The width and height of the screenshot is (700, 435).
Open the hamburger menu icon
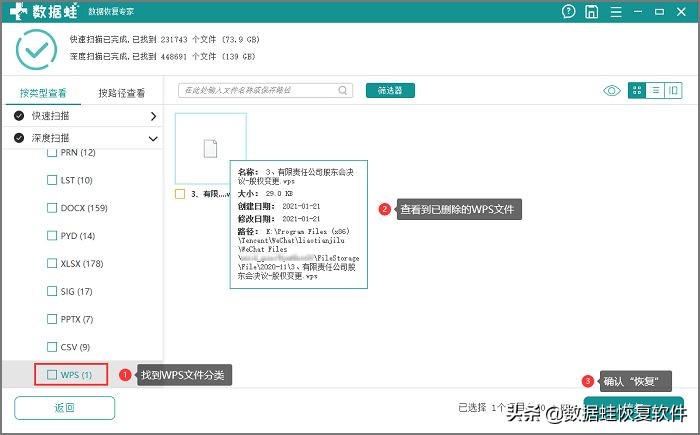click(616, 12)
